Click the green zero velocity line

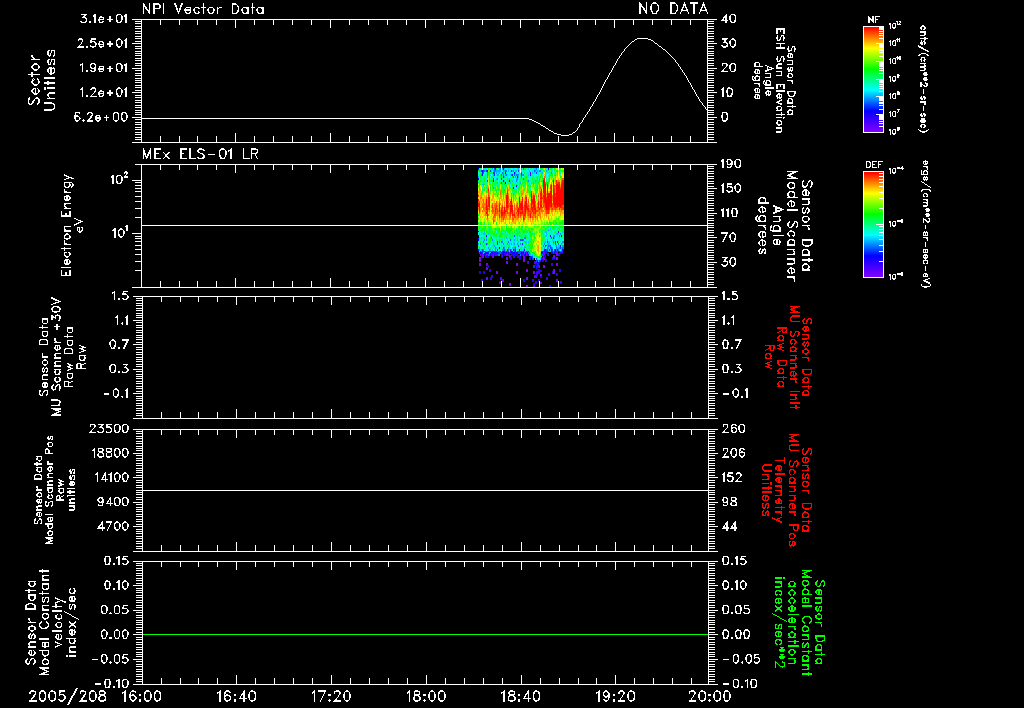tap(424, 634)
